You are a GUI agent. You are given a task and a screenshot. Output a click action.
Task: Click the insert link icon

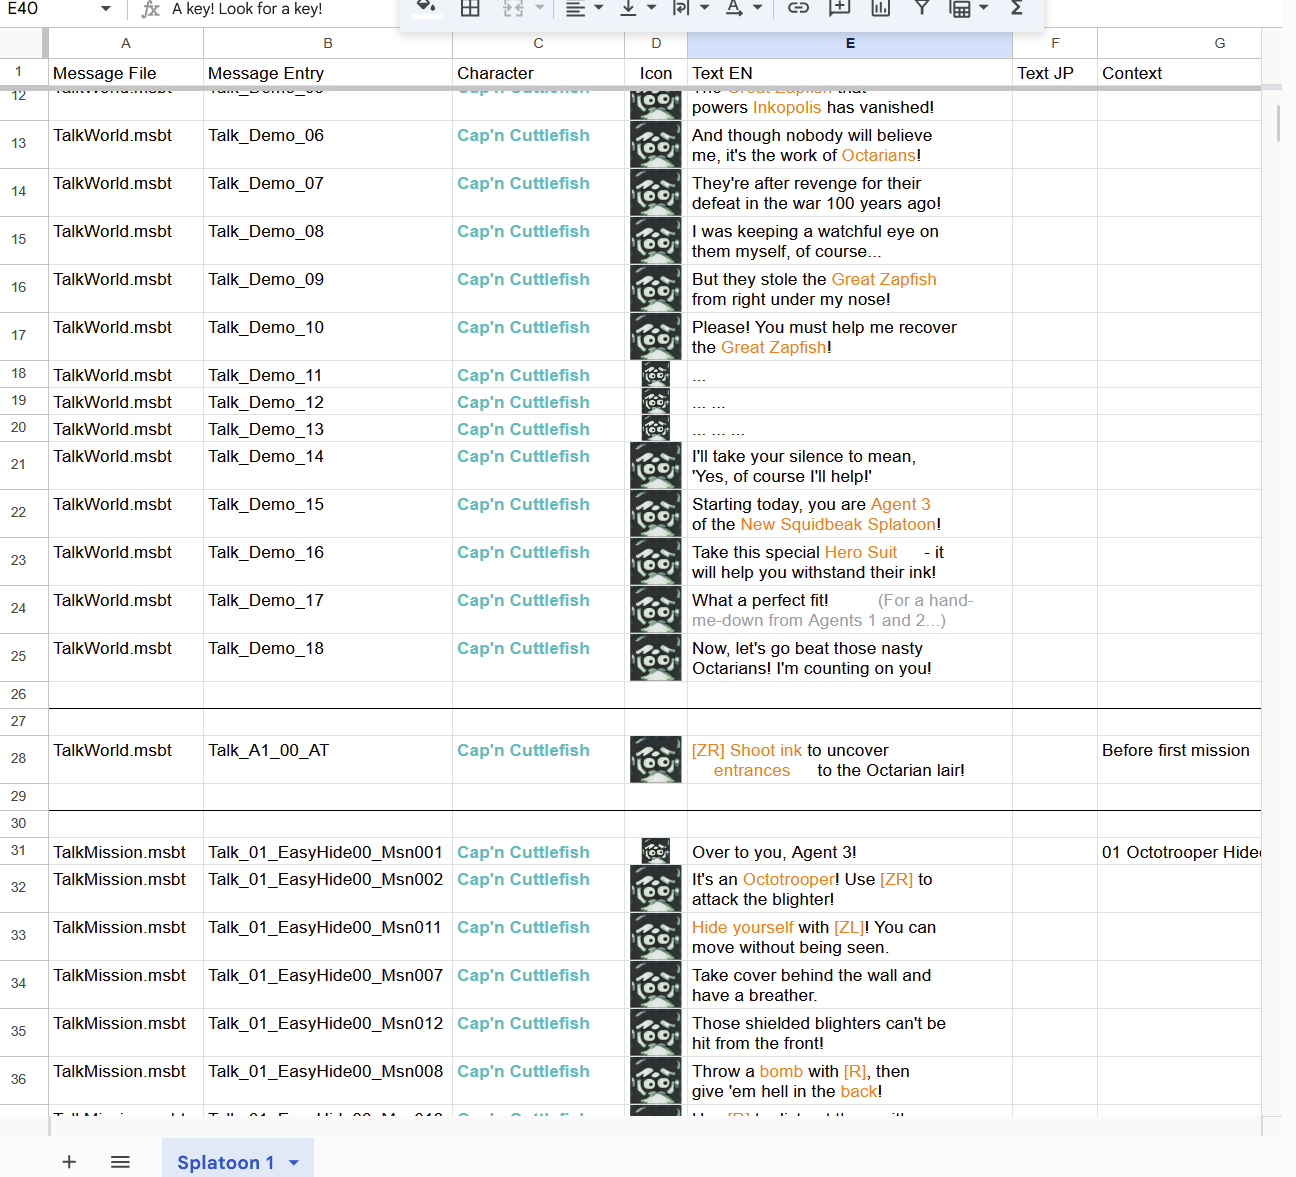point(798,8)
